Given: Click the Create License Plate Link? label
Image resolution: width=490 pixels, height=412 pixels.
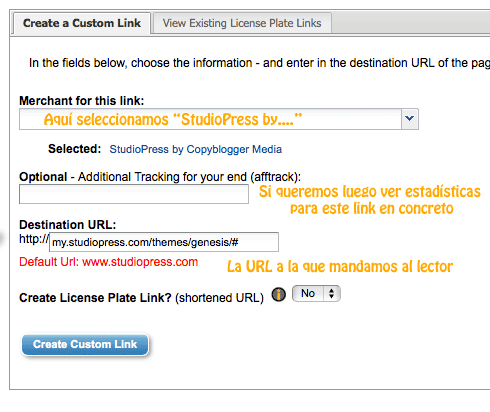Looking at the screenshot, I should [95, 298].
